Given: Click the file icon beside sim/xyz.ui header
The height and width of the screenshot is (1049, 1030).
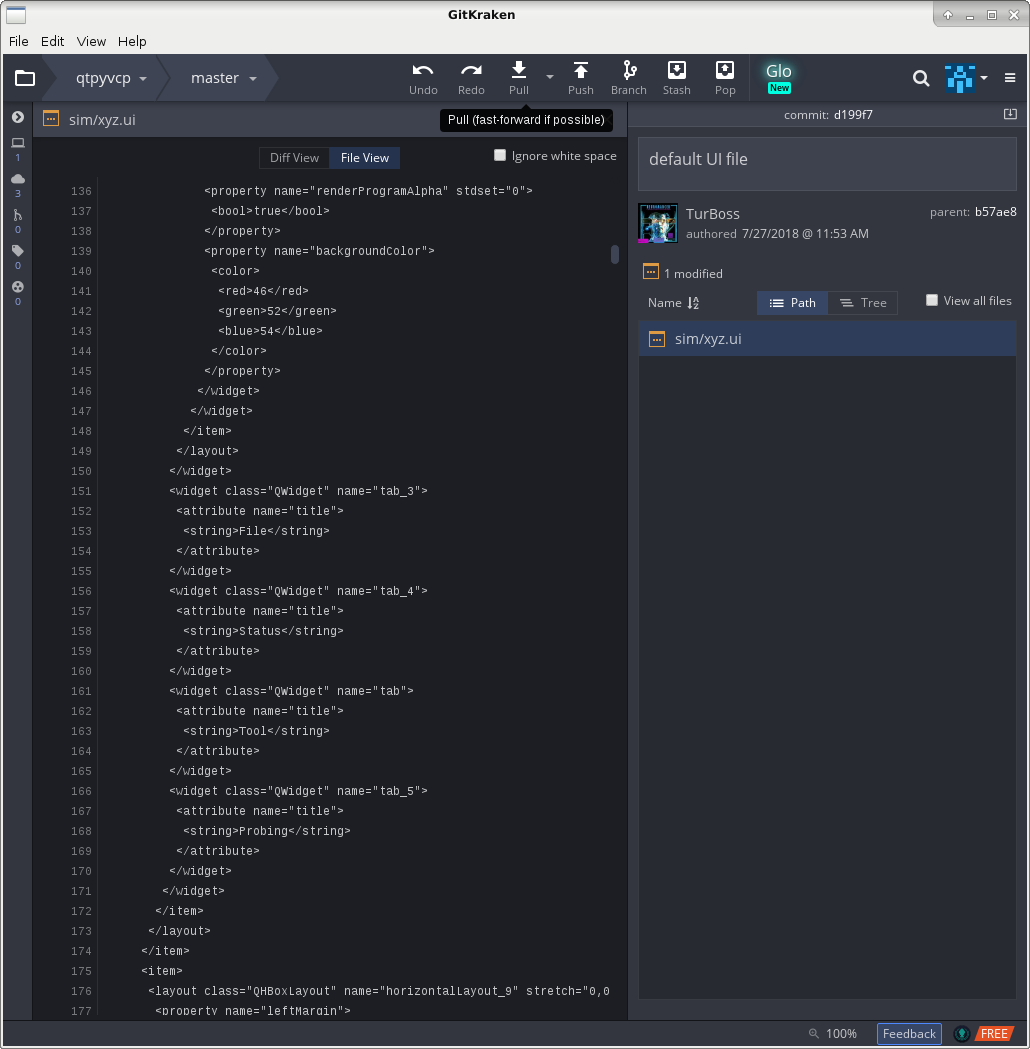Looking at the screenshot, I should pyautogui.click(x=51, y=119).
